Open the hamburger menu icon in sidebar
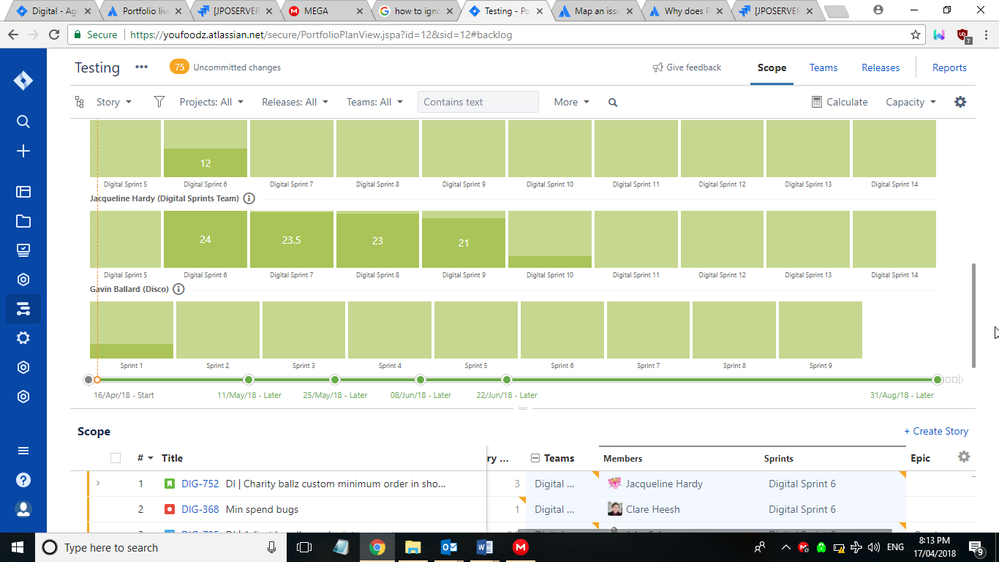999x562 pixels. (23, 450)
